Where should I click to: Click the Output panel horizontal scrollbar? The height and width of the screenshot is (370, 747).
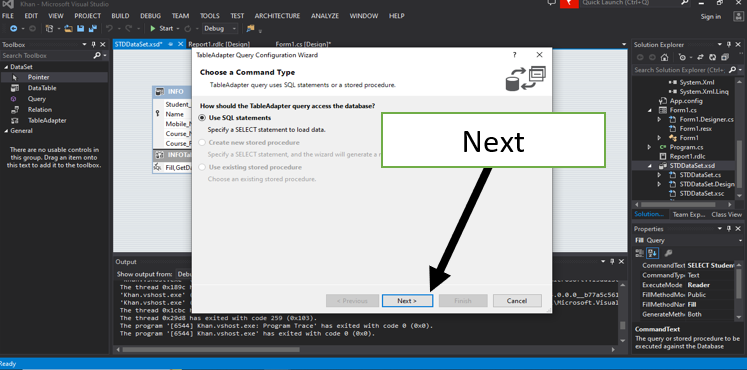(367, 350)
